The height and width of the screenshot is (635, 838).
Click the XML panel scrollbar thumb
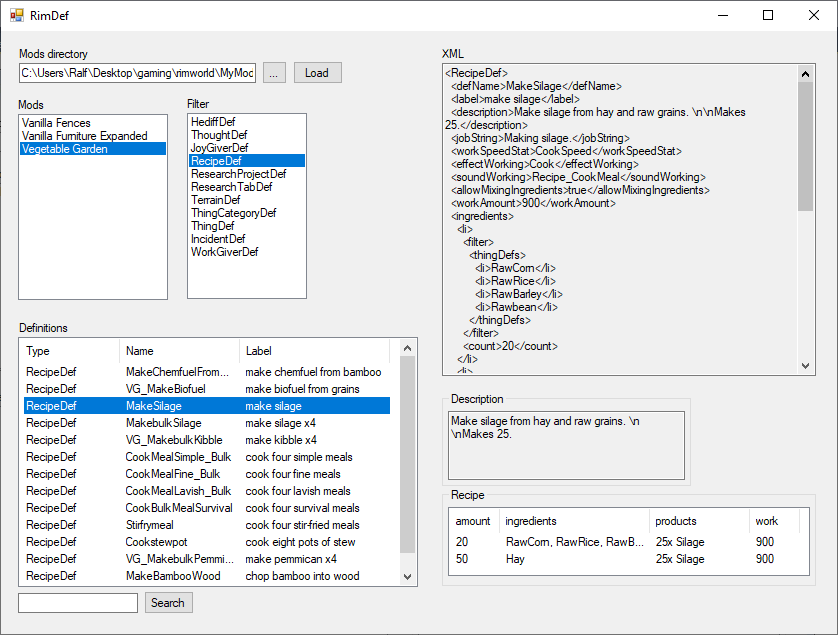pos(805,146)
